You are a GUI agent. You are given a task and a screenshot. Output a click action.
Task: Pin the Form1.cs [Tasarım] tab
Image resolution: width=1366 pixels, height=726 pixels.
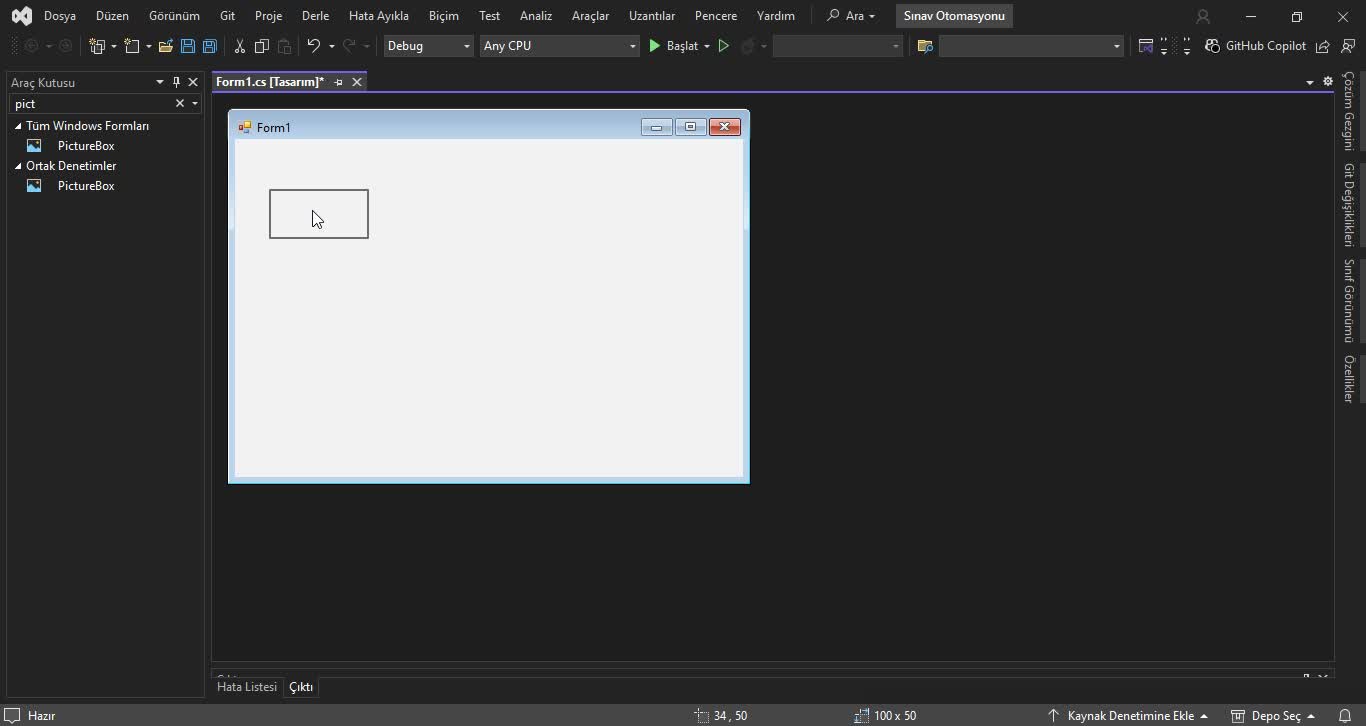click(x=338, y=82)
